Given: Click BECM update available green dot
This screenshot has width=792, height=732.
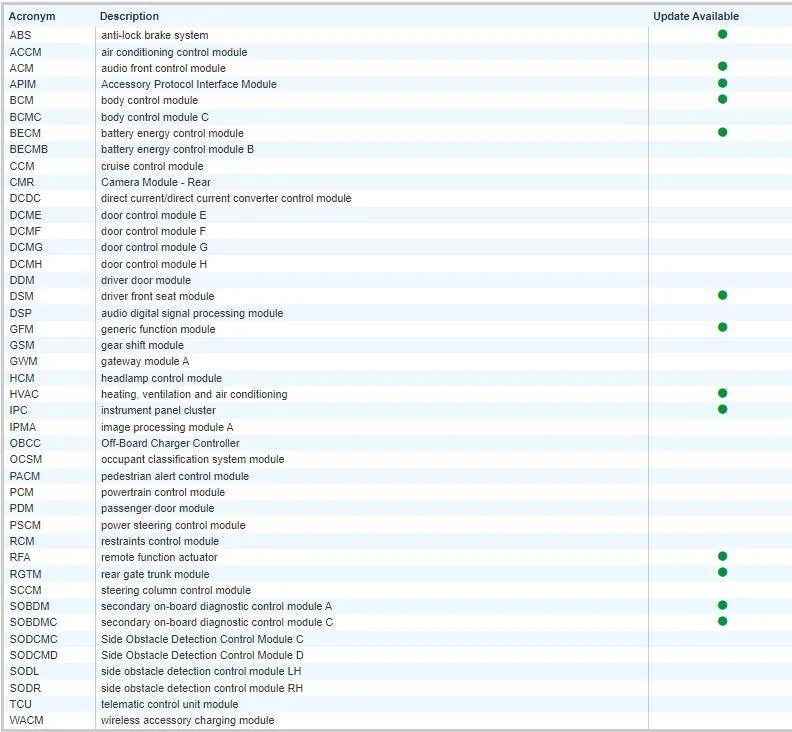Looking at the screenshot, I should point(722,132).
